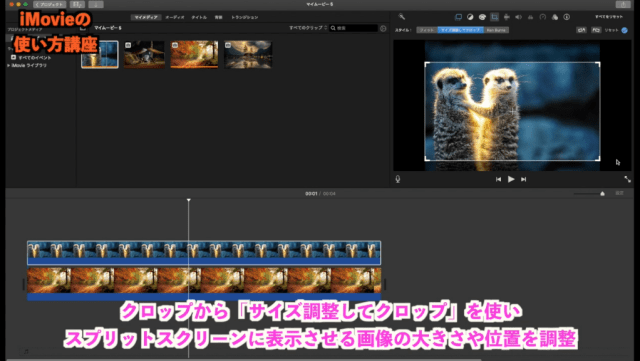Rotate clip clockwise icon
Screen dimensions: 640x361
click(596, 30)
